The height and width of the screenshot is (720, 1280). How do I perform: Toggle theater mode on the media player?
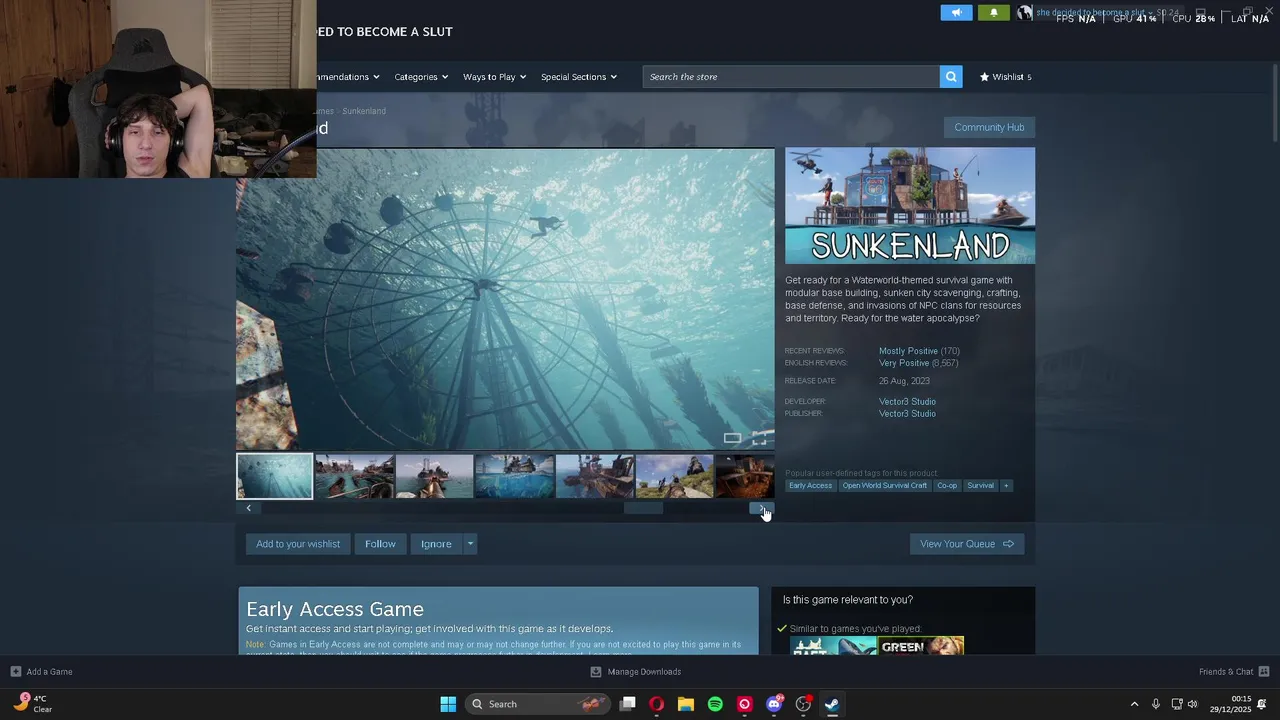(732, 438)
